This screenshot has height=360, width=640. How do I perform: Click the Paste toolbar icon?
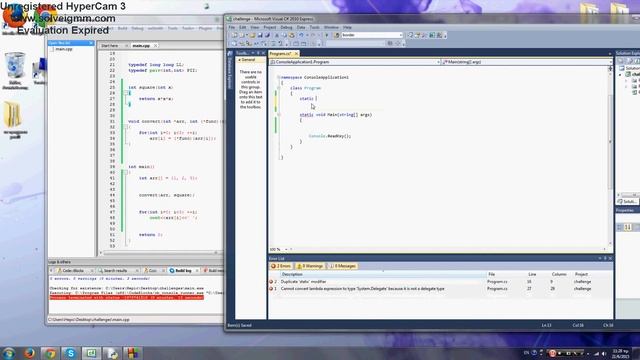(x=291, y=36)
